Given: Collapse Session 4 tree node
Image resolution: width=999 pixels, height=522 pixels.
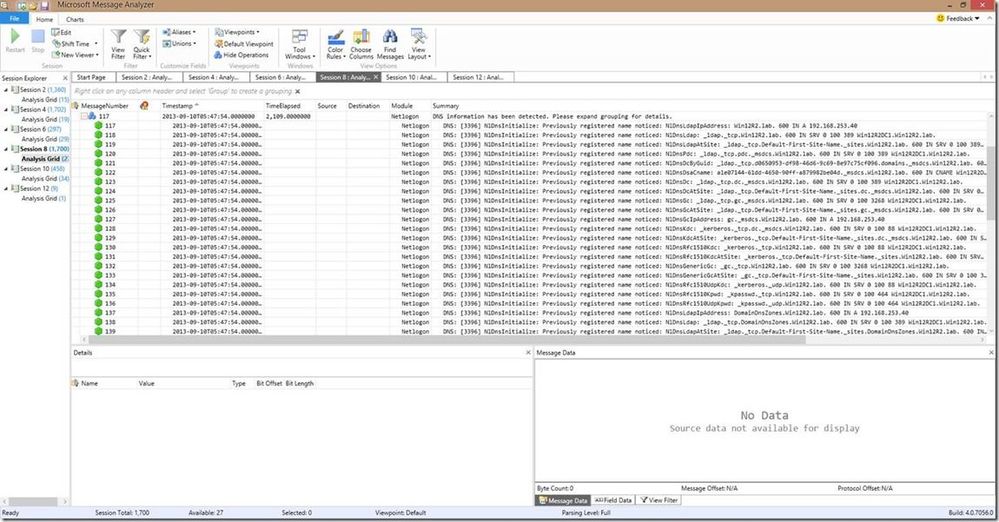Looking at the screenshot, I should (6, 110).
